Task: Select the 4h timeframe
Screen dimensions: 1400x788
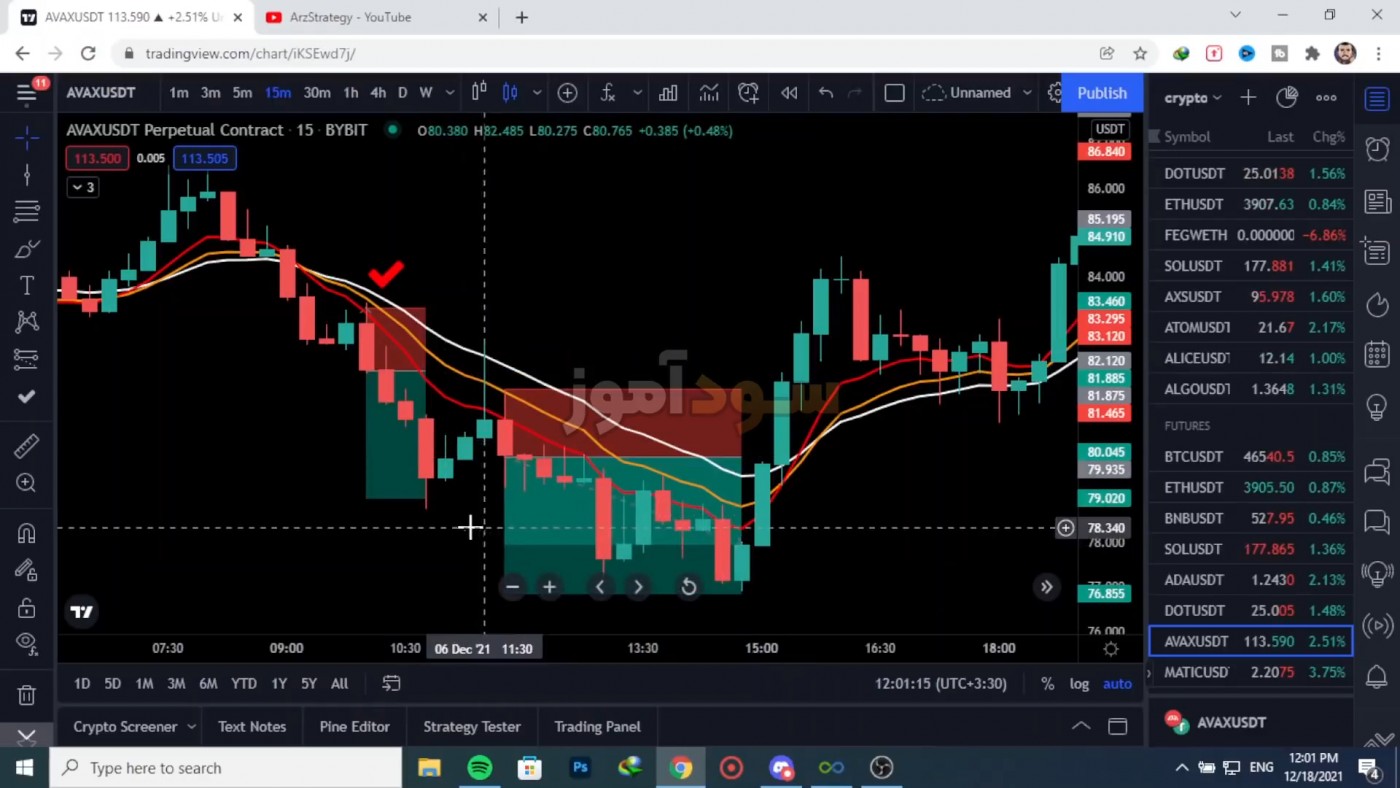Action: click(x=378, y=93)
